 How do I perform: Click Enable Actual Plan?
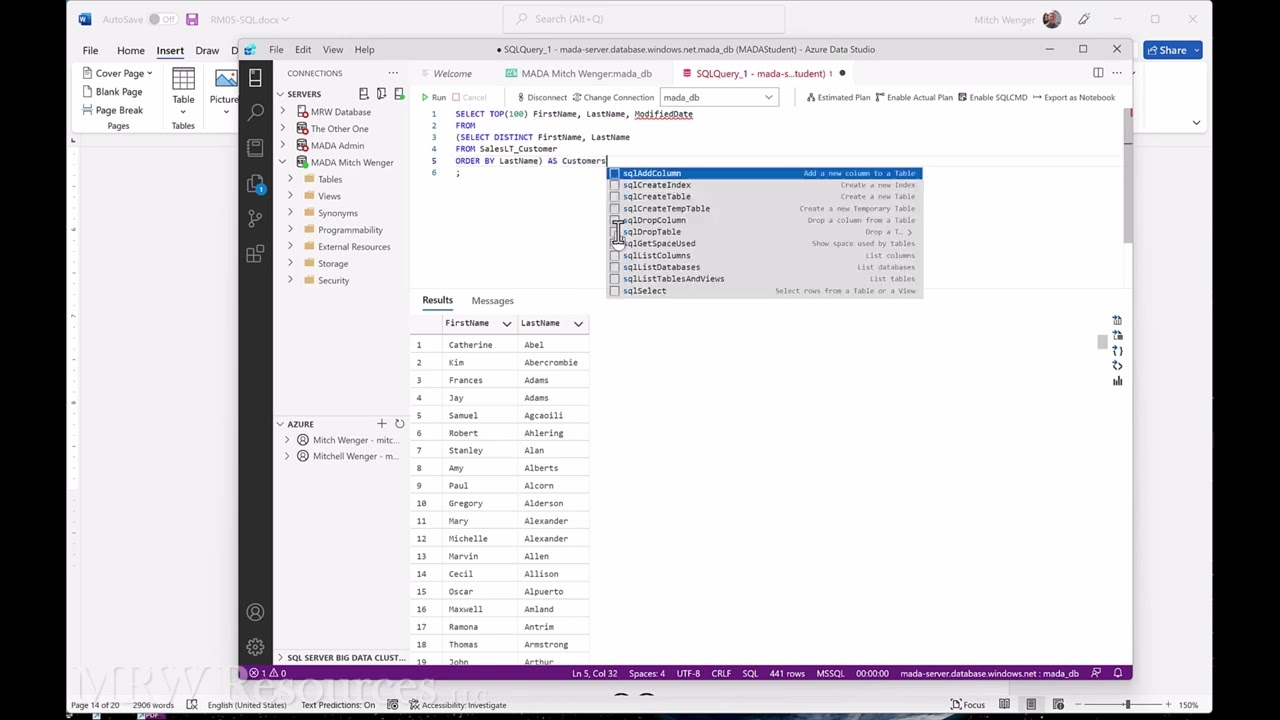click(914, 97)
